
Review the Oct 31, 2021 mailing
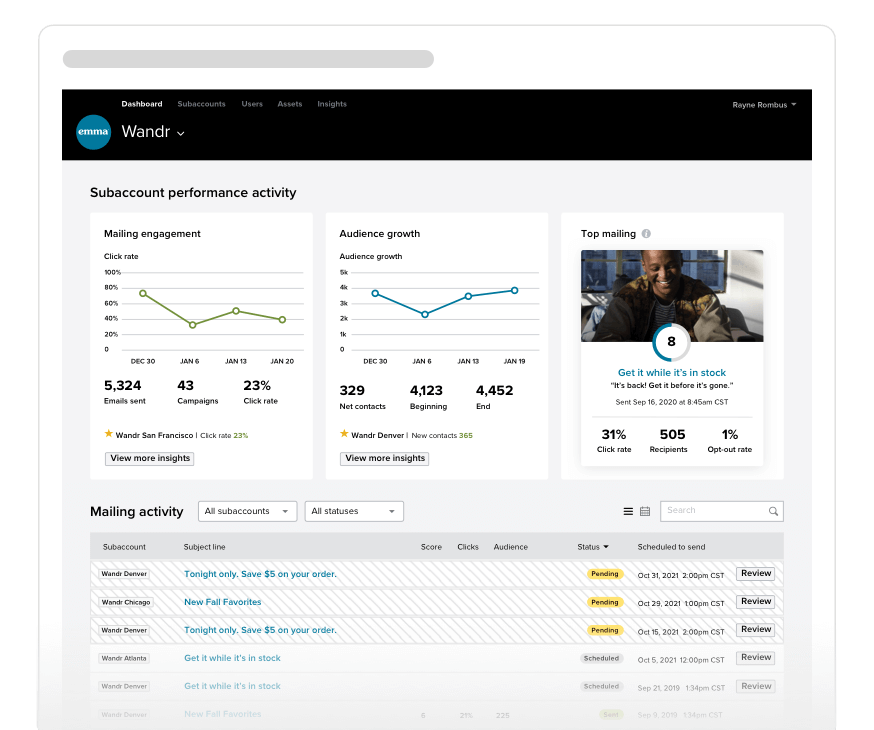point(755,573)
